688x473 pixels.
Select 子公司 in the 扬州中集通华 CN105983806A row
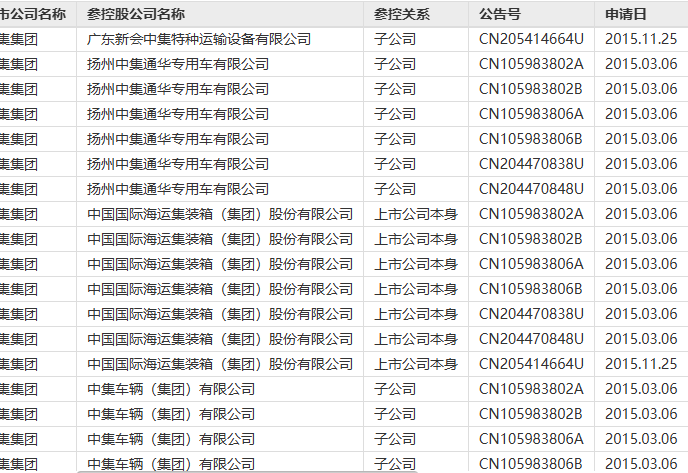click(394, 114)
